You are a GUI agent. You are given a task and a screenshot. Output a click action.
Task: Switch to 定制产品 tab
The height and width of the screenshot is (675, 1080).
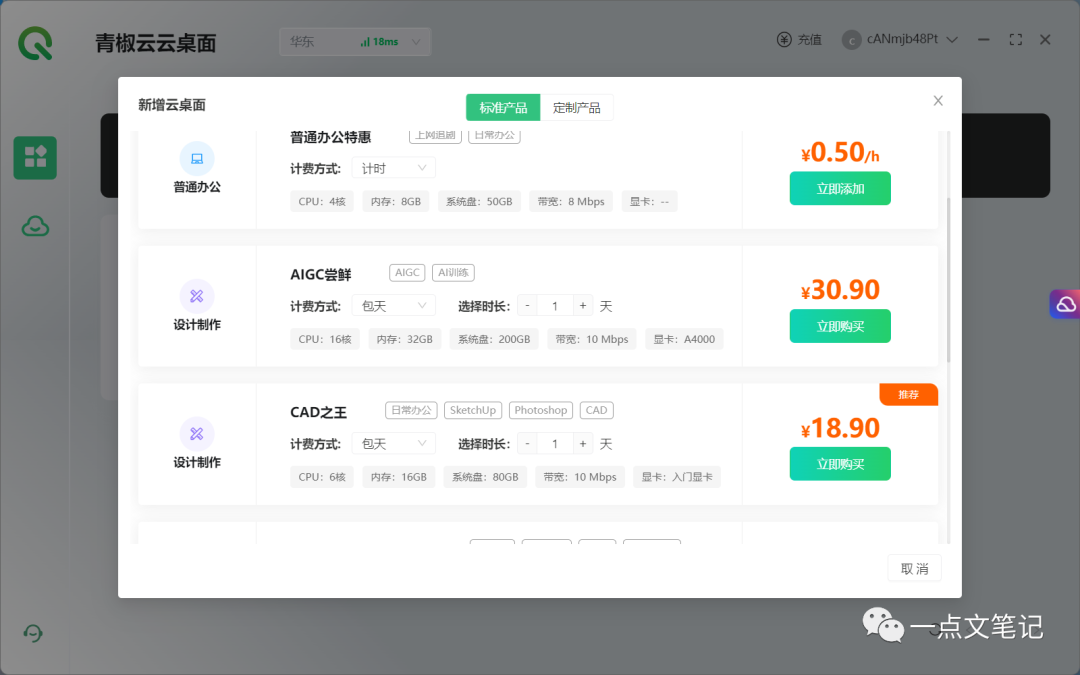click(x=577, y=107)
